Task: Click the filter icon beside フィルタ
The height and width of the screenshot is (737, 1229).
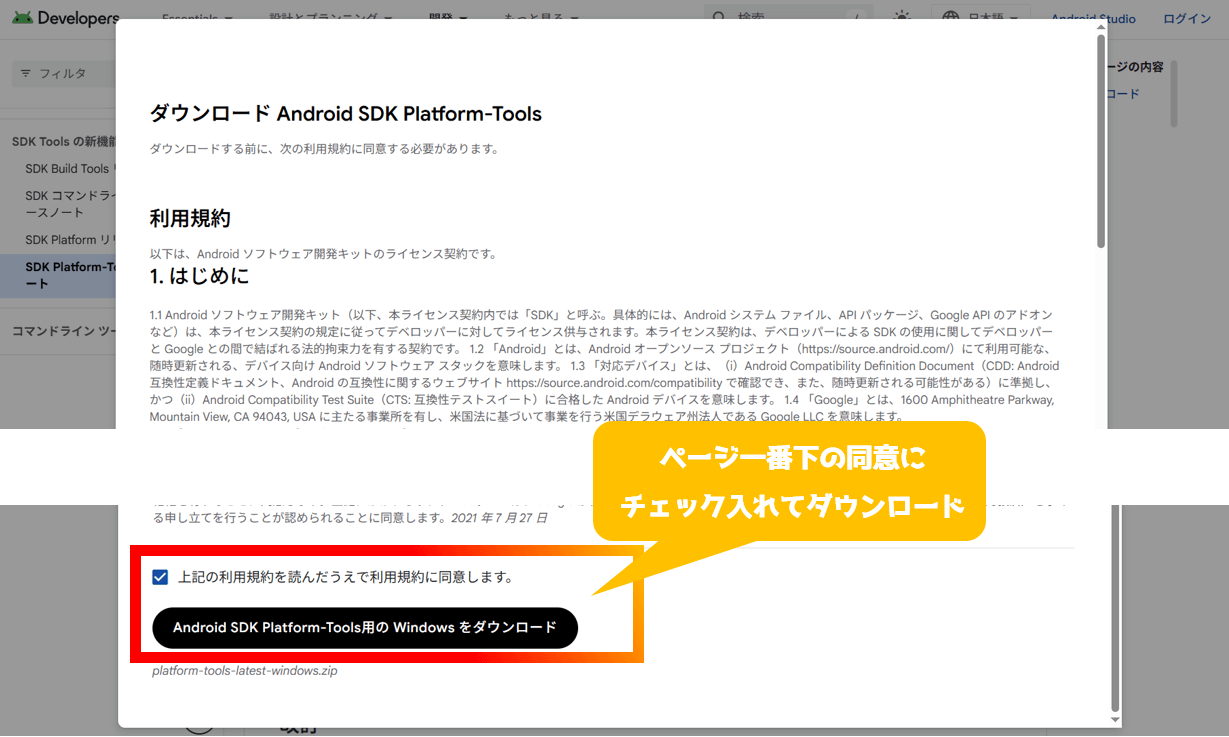Action: 25,74
